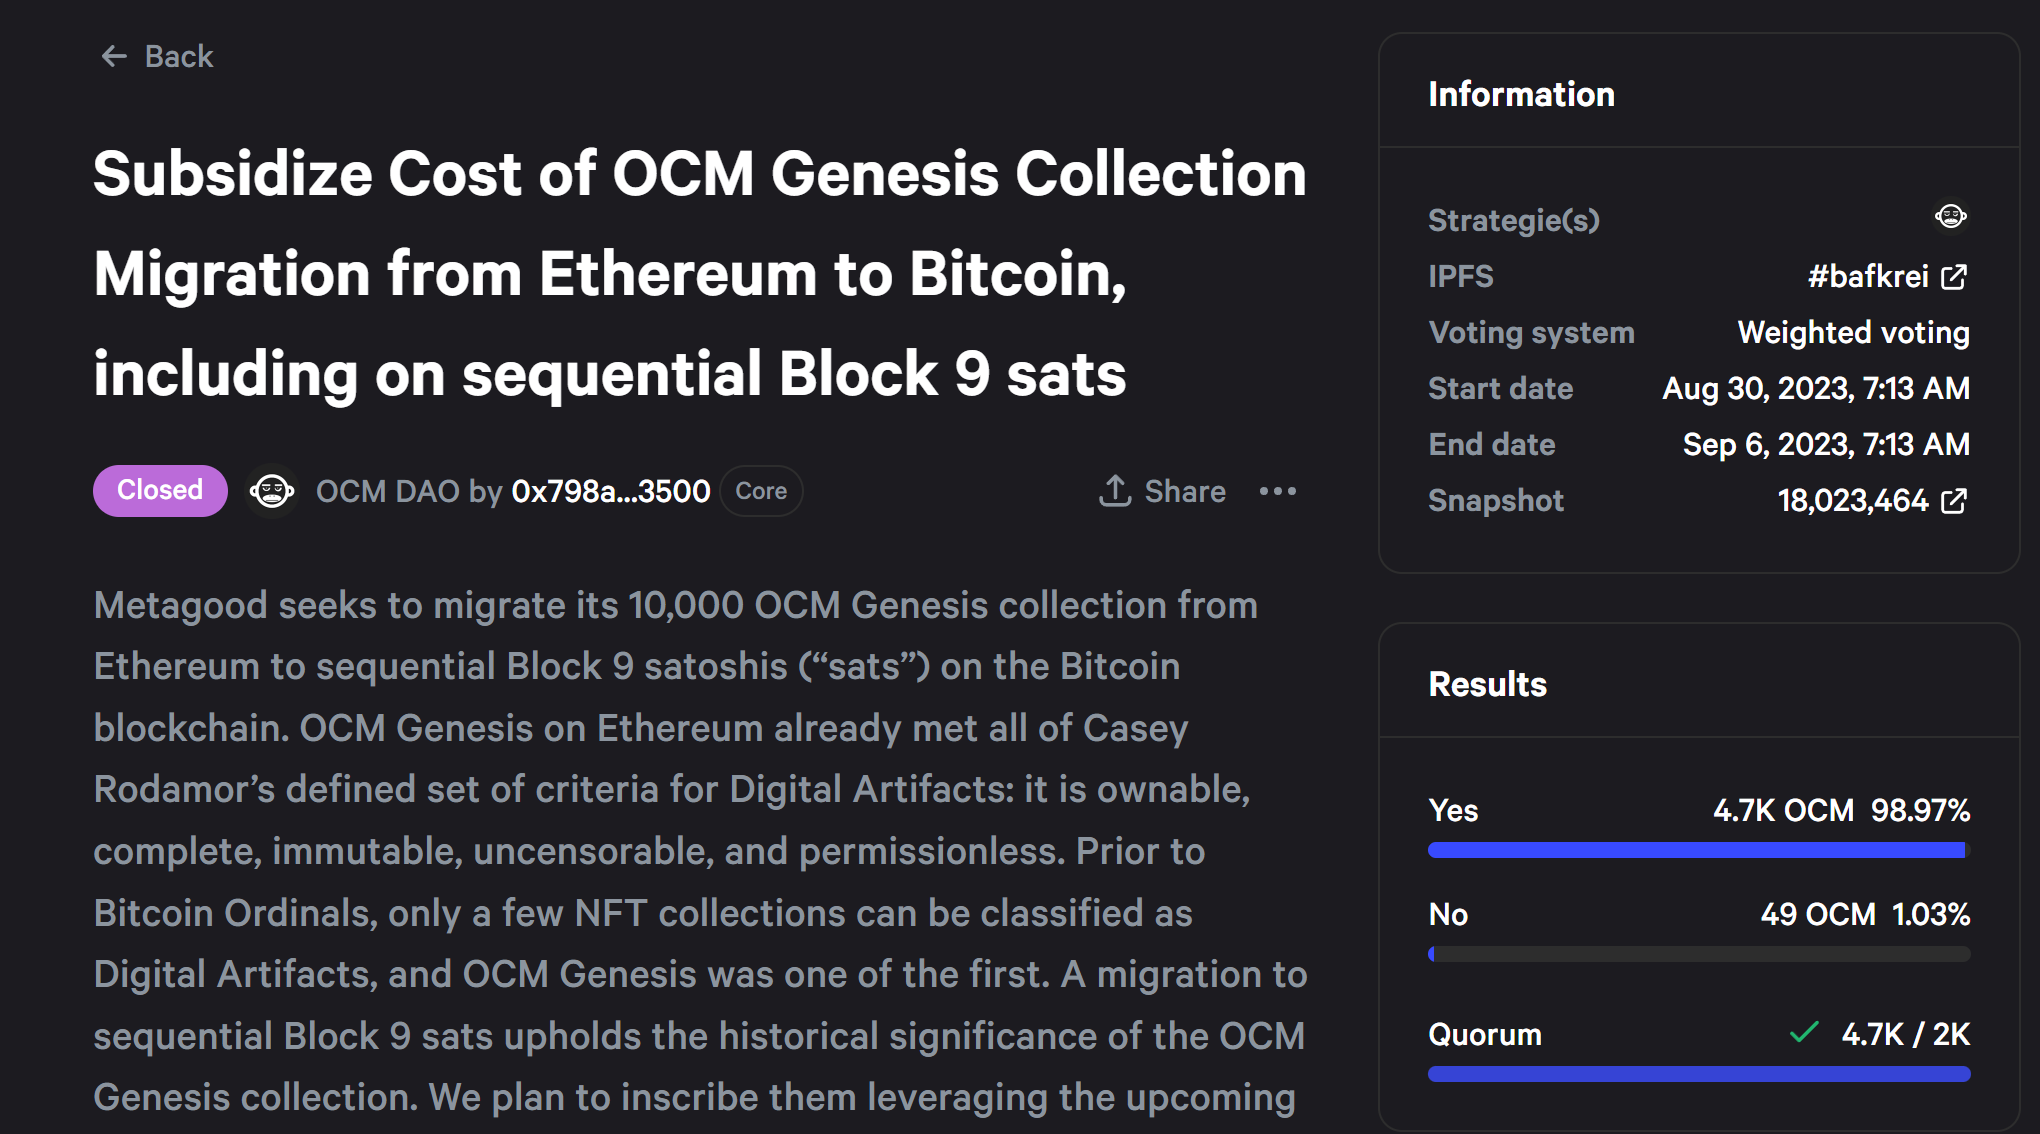Click the Yes result progress bar
This screenshot has height=1134, width=2040.
point(1698,850)
